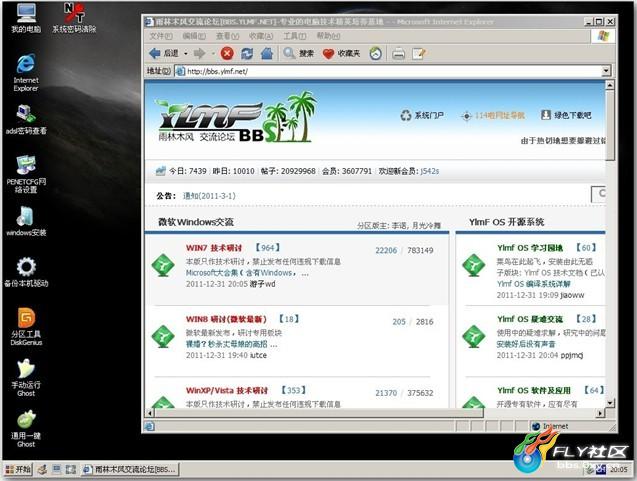
Task: Open the 安装好后没有声音 post link
Action: (526, 344)
